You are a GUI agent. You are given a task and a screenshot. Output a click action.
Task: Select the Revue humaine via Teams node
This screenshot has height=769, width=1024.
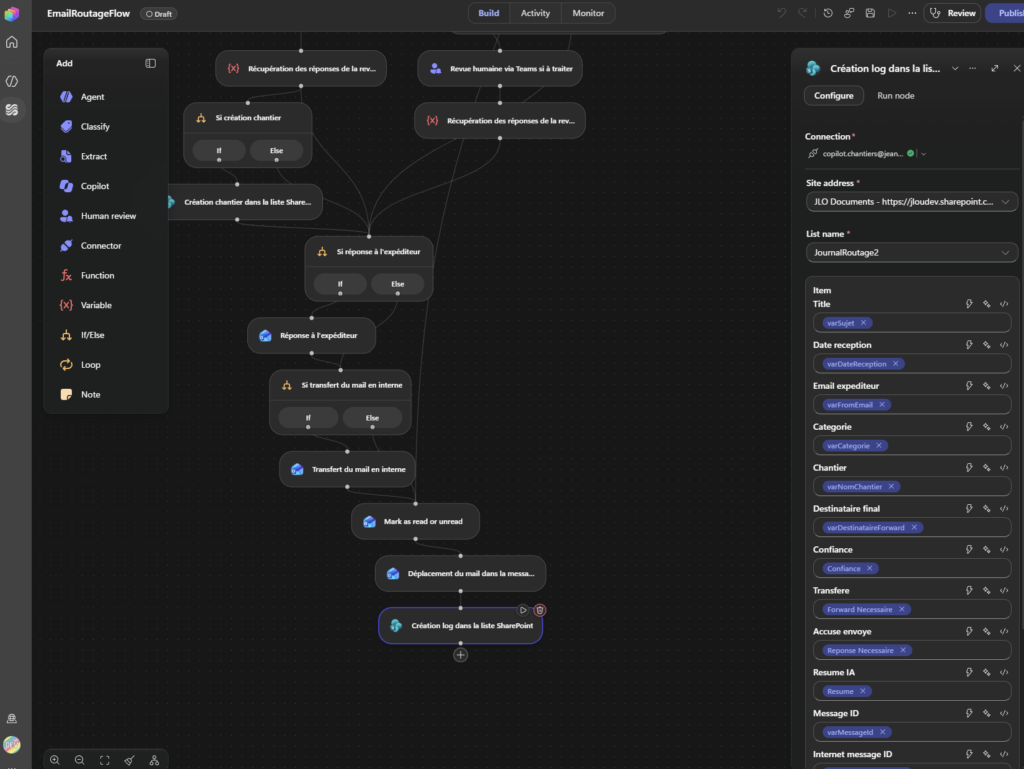[x=500, y=69]
